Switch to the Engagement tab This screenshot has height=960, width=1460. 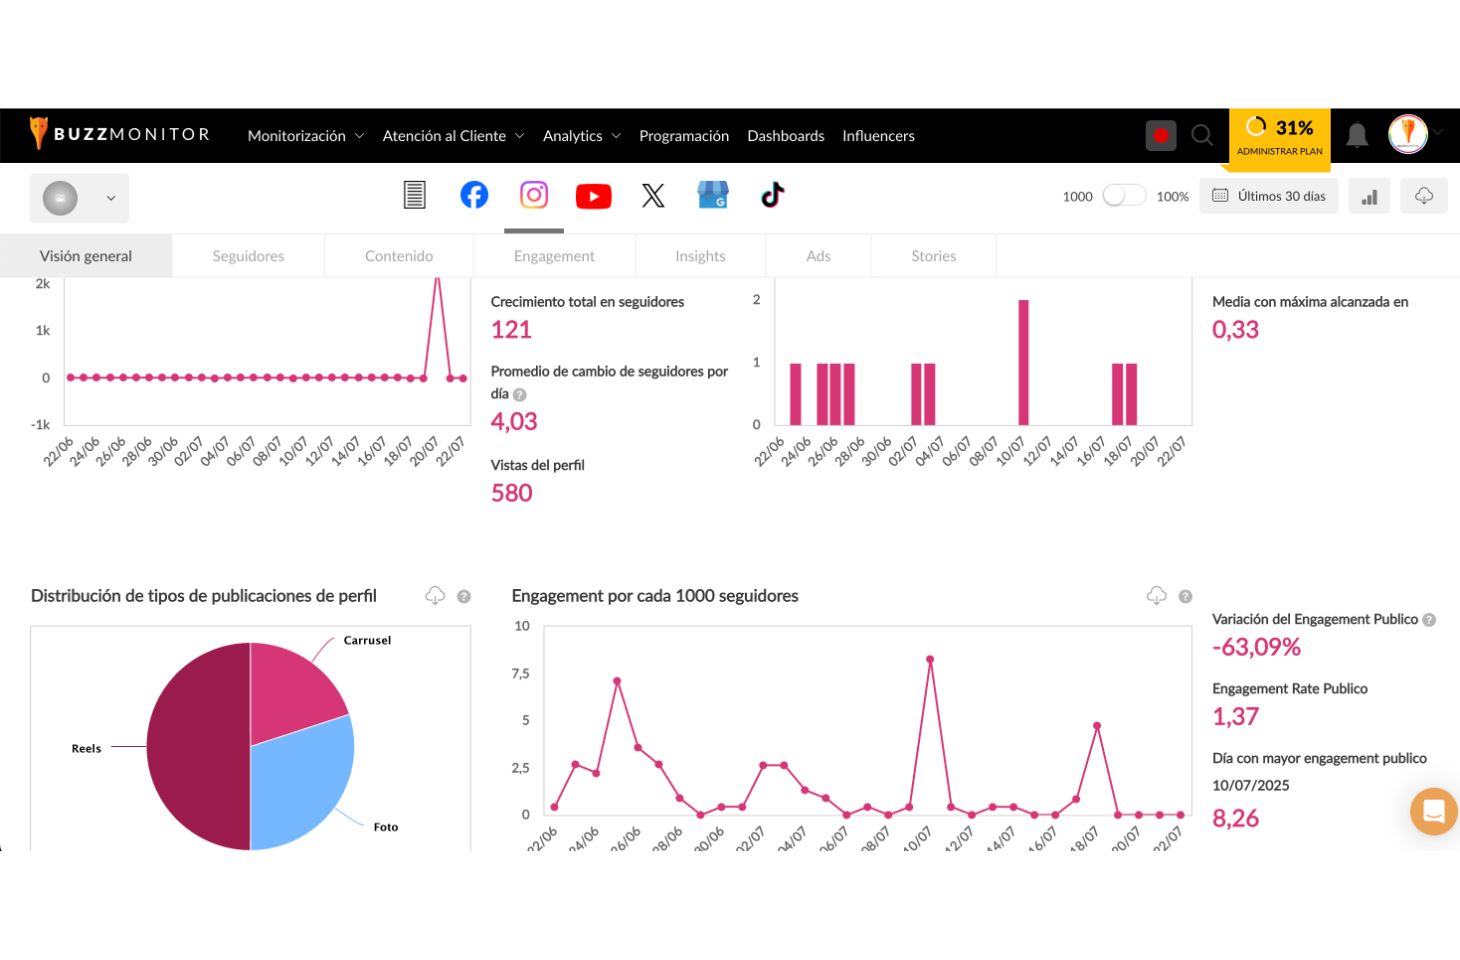pyautogui.click(x=554, y=256)
